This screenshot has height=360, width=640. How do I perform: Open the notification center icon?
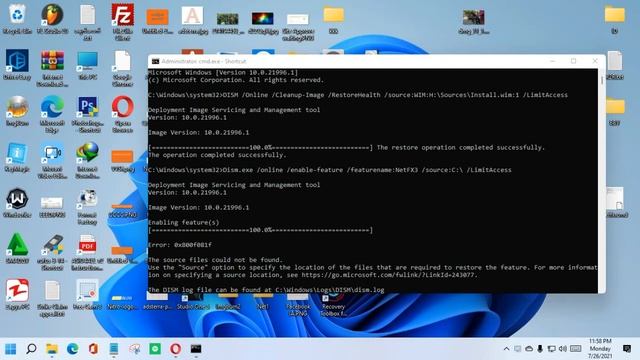click(x=627, y=349)
